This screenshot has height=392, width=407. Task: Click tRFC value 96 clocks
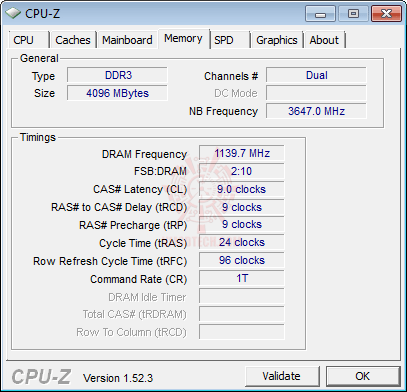pos(242,260)
